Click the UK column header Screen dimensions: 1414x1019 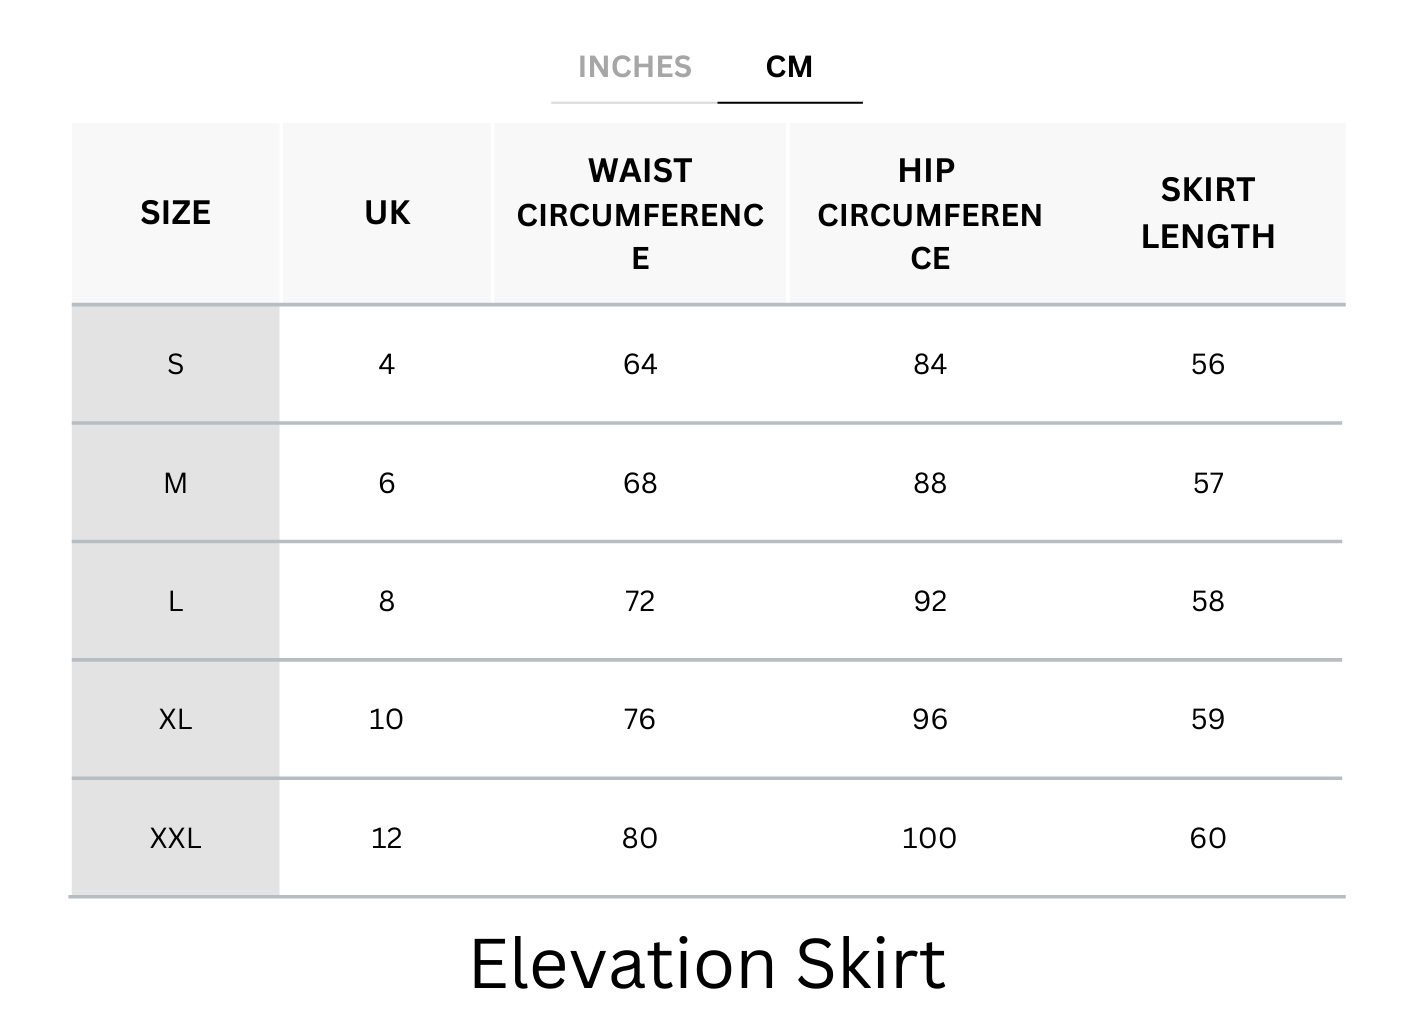(x=387, y=213)
